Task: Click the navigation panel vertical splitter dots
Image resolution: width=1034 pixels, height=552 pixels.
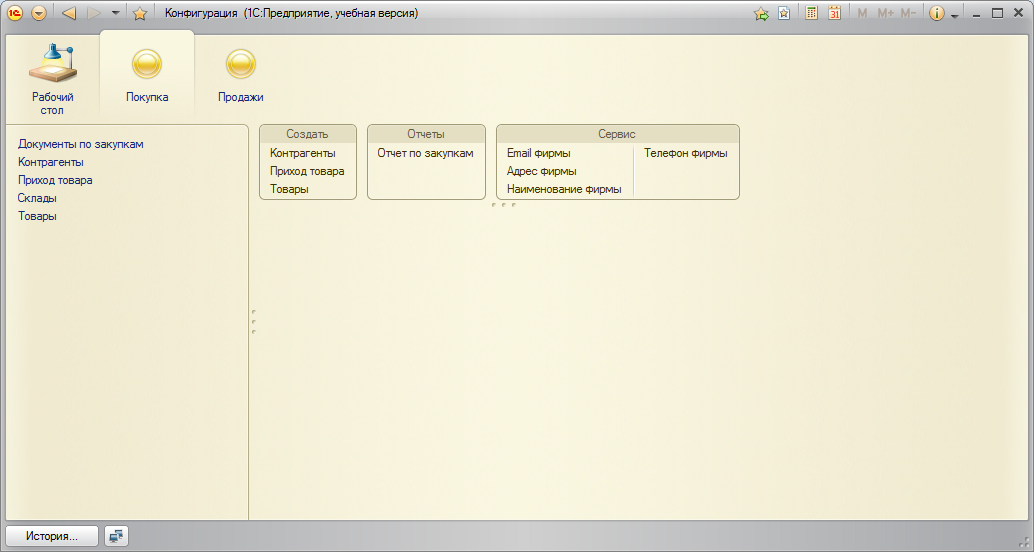Action: click(253, 322)
